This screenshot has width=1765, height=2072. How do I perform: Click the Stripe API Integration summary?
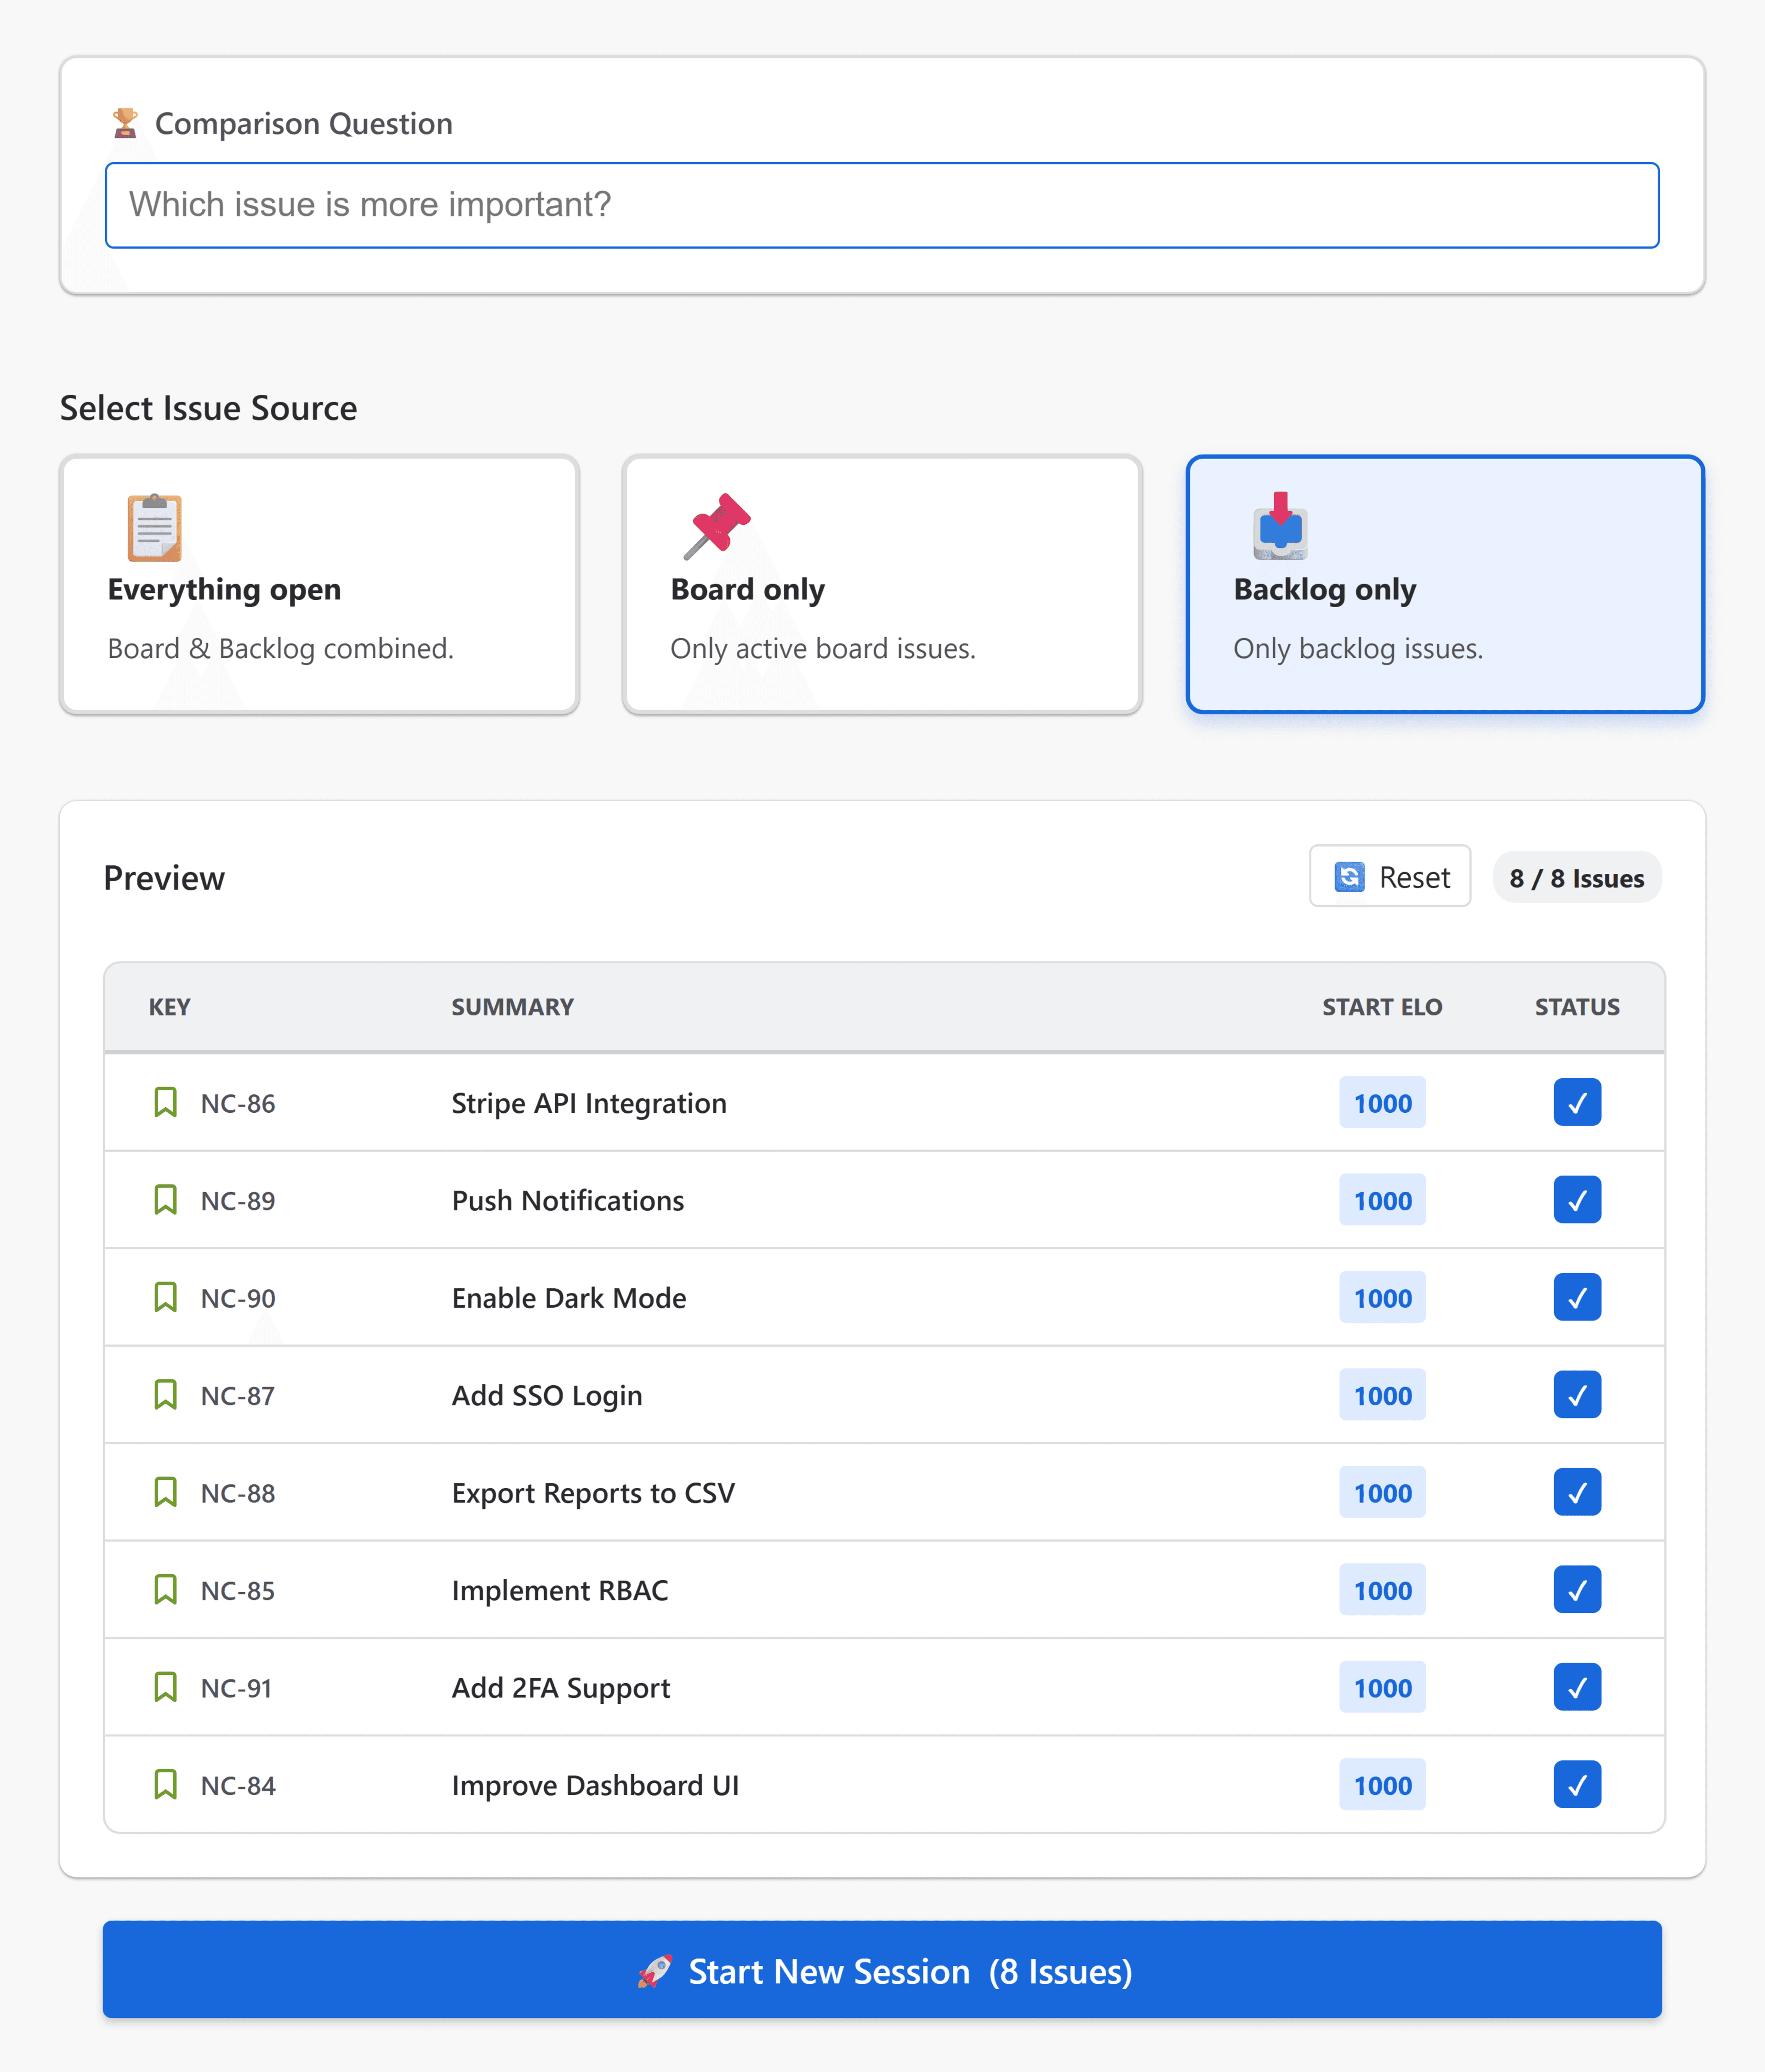coord(589,1103)
